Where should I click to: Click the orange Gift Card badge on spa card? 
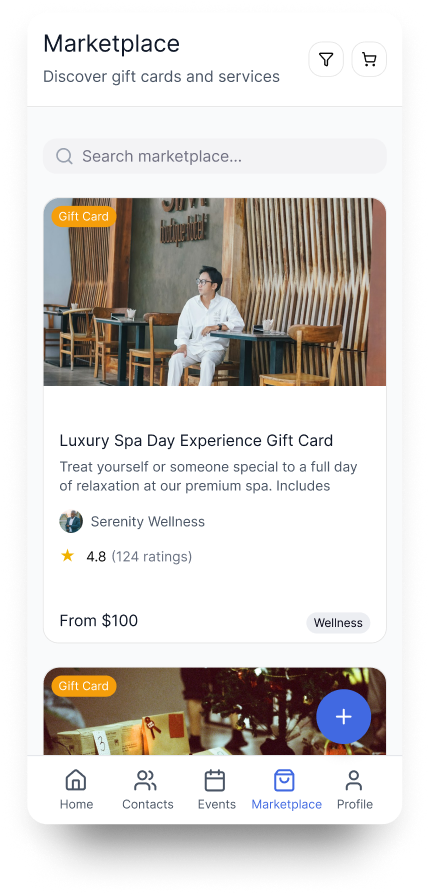click(x=84, y=216)
